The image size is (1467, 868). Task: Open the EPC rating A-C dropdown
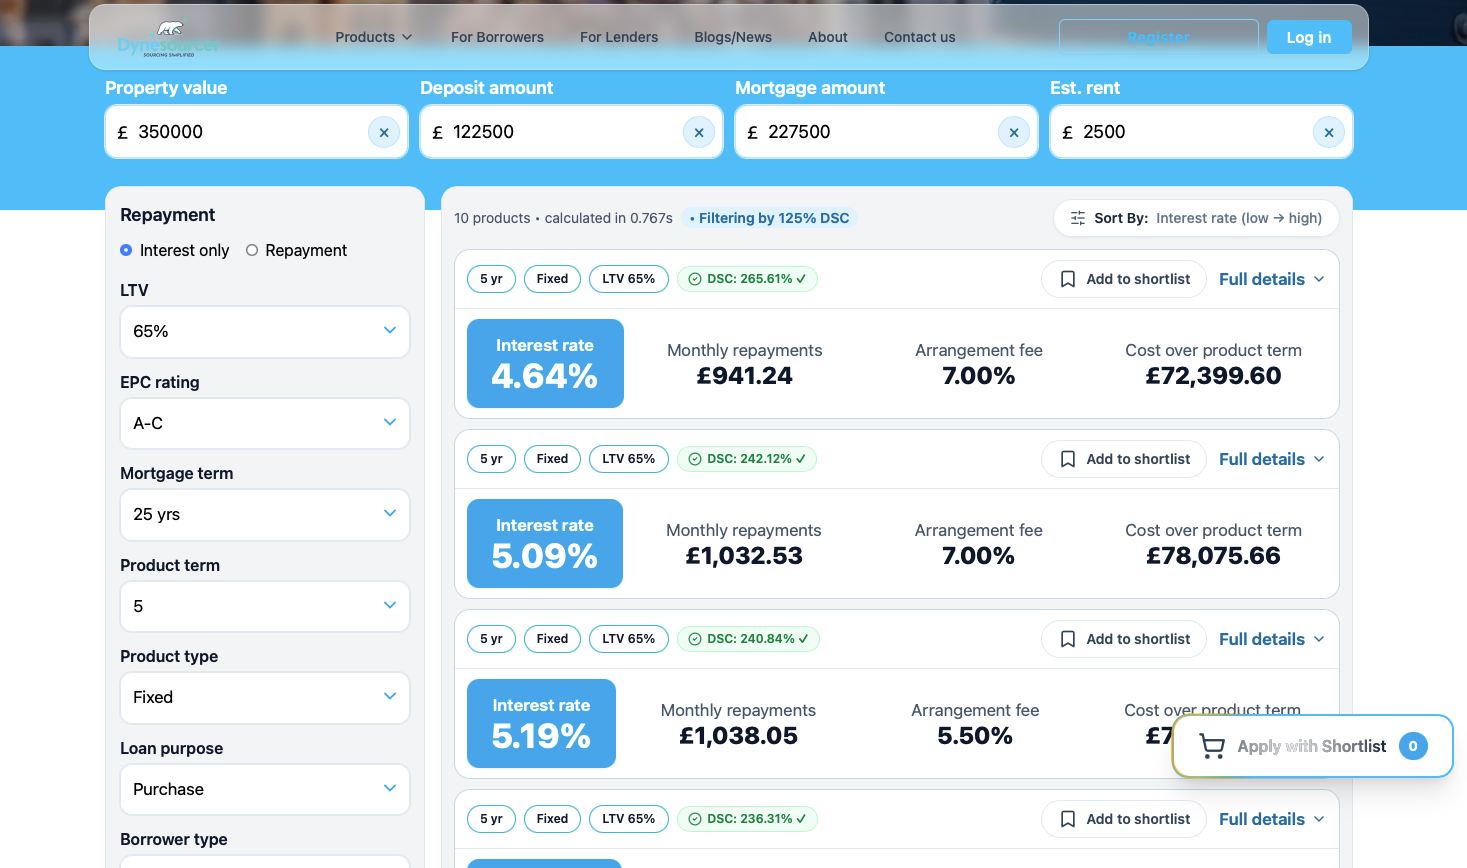(265, 423)
